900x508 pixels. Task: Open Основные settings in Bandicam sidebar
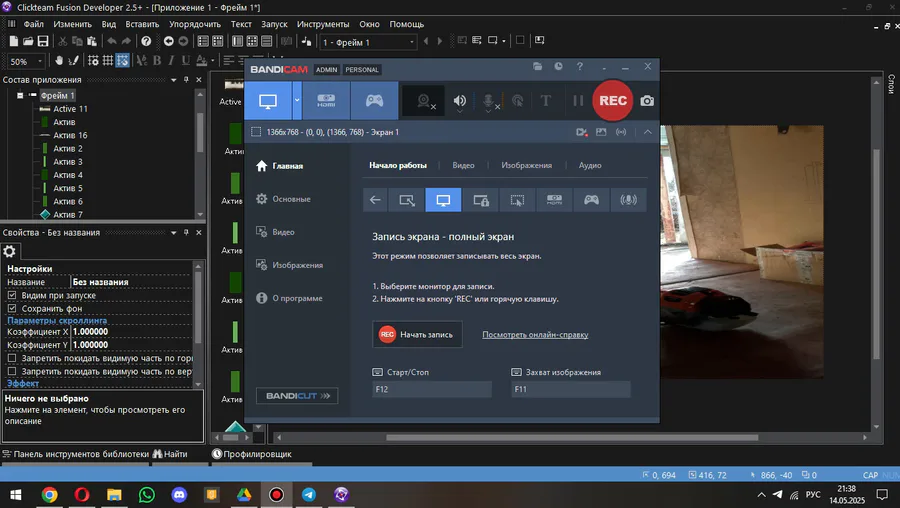click(283, 199)
